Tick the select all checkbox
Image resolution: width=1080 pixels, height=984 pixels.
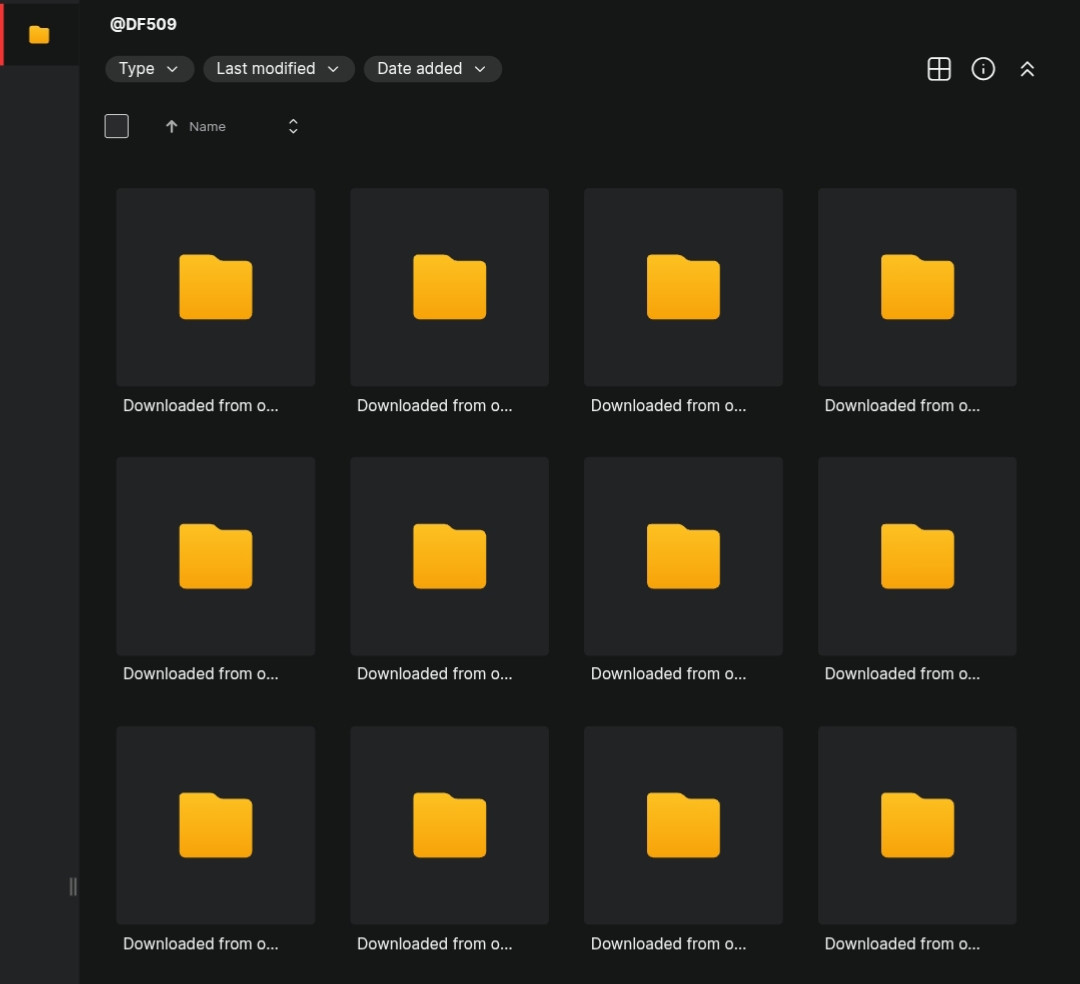click(117, 126)
